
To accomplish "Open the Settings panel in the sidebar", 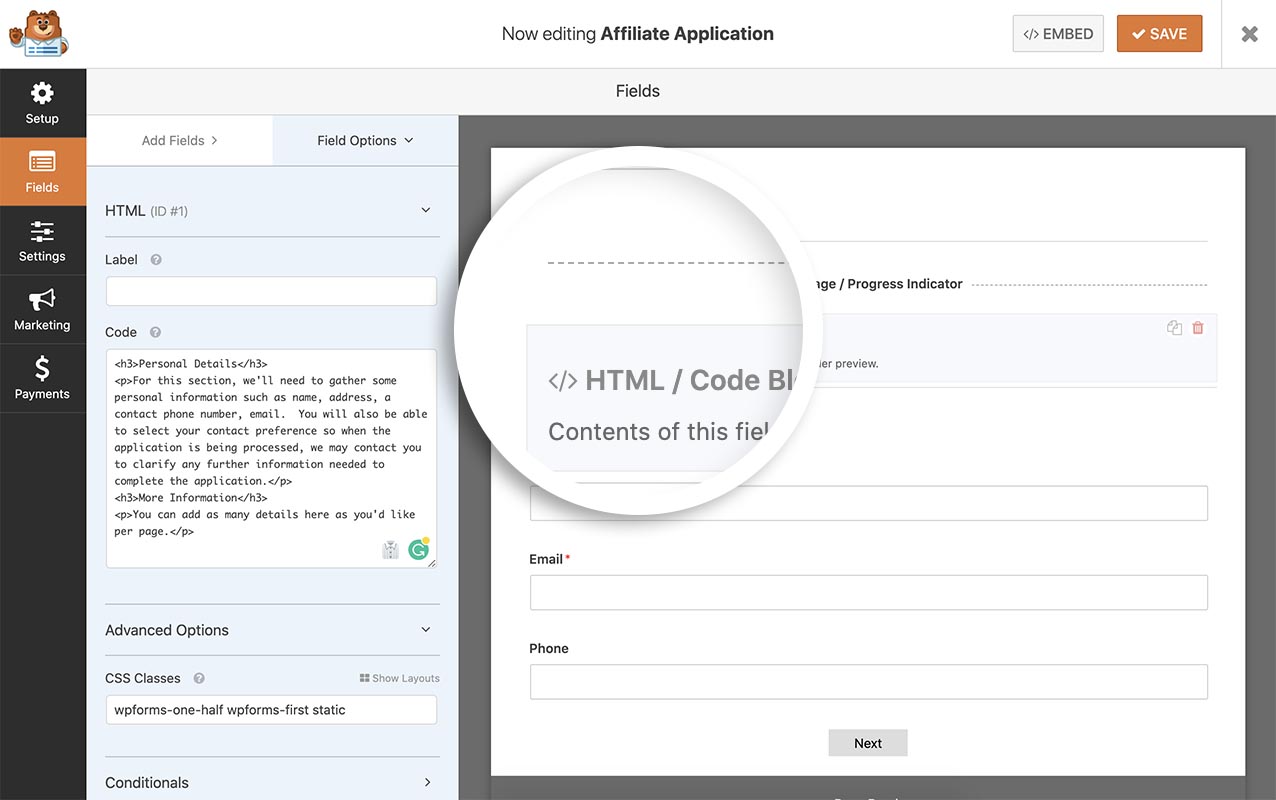I will tap(42, 240).
